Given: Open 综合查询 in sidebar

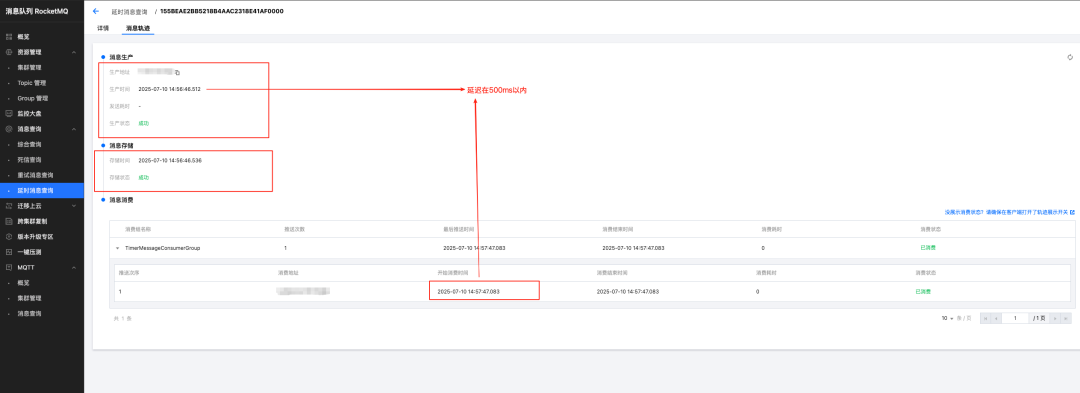Looking at the screenshot, I should click(30, 144).
